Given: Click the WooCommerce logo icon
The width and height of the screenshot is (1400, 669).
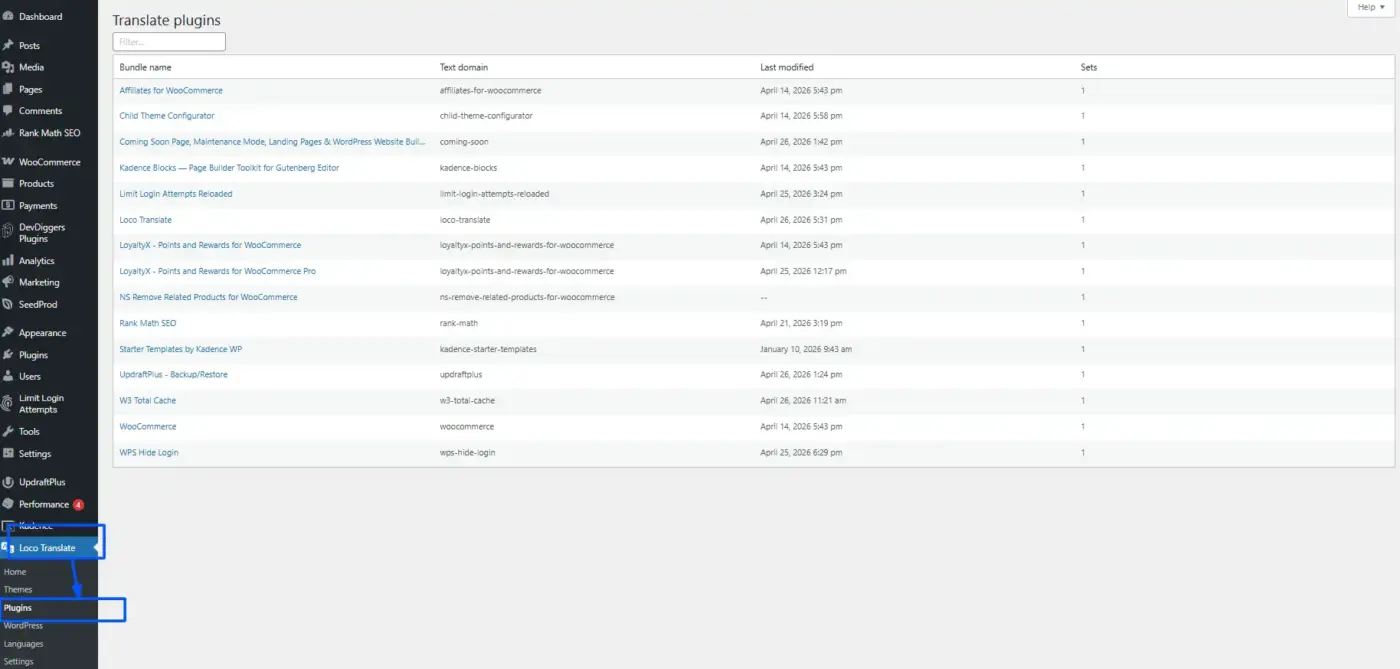Looking at the screenshot, I should (x=8, y=162).
